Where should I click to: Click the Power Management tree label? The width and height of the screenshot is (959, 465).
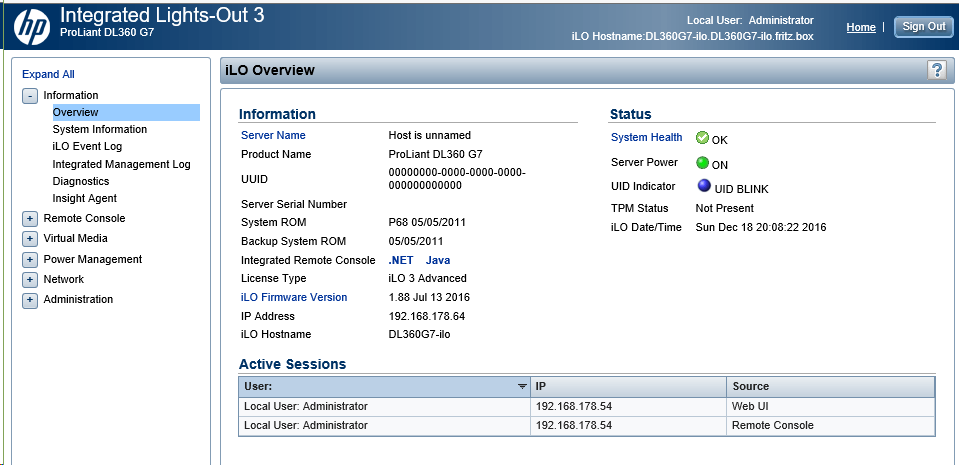[93, 259]
